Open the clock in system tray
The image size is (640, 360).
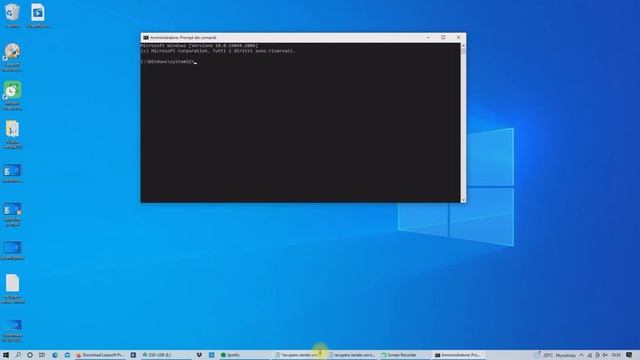[x=616, y=355]
